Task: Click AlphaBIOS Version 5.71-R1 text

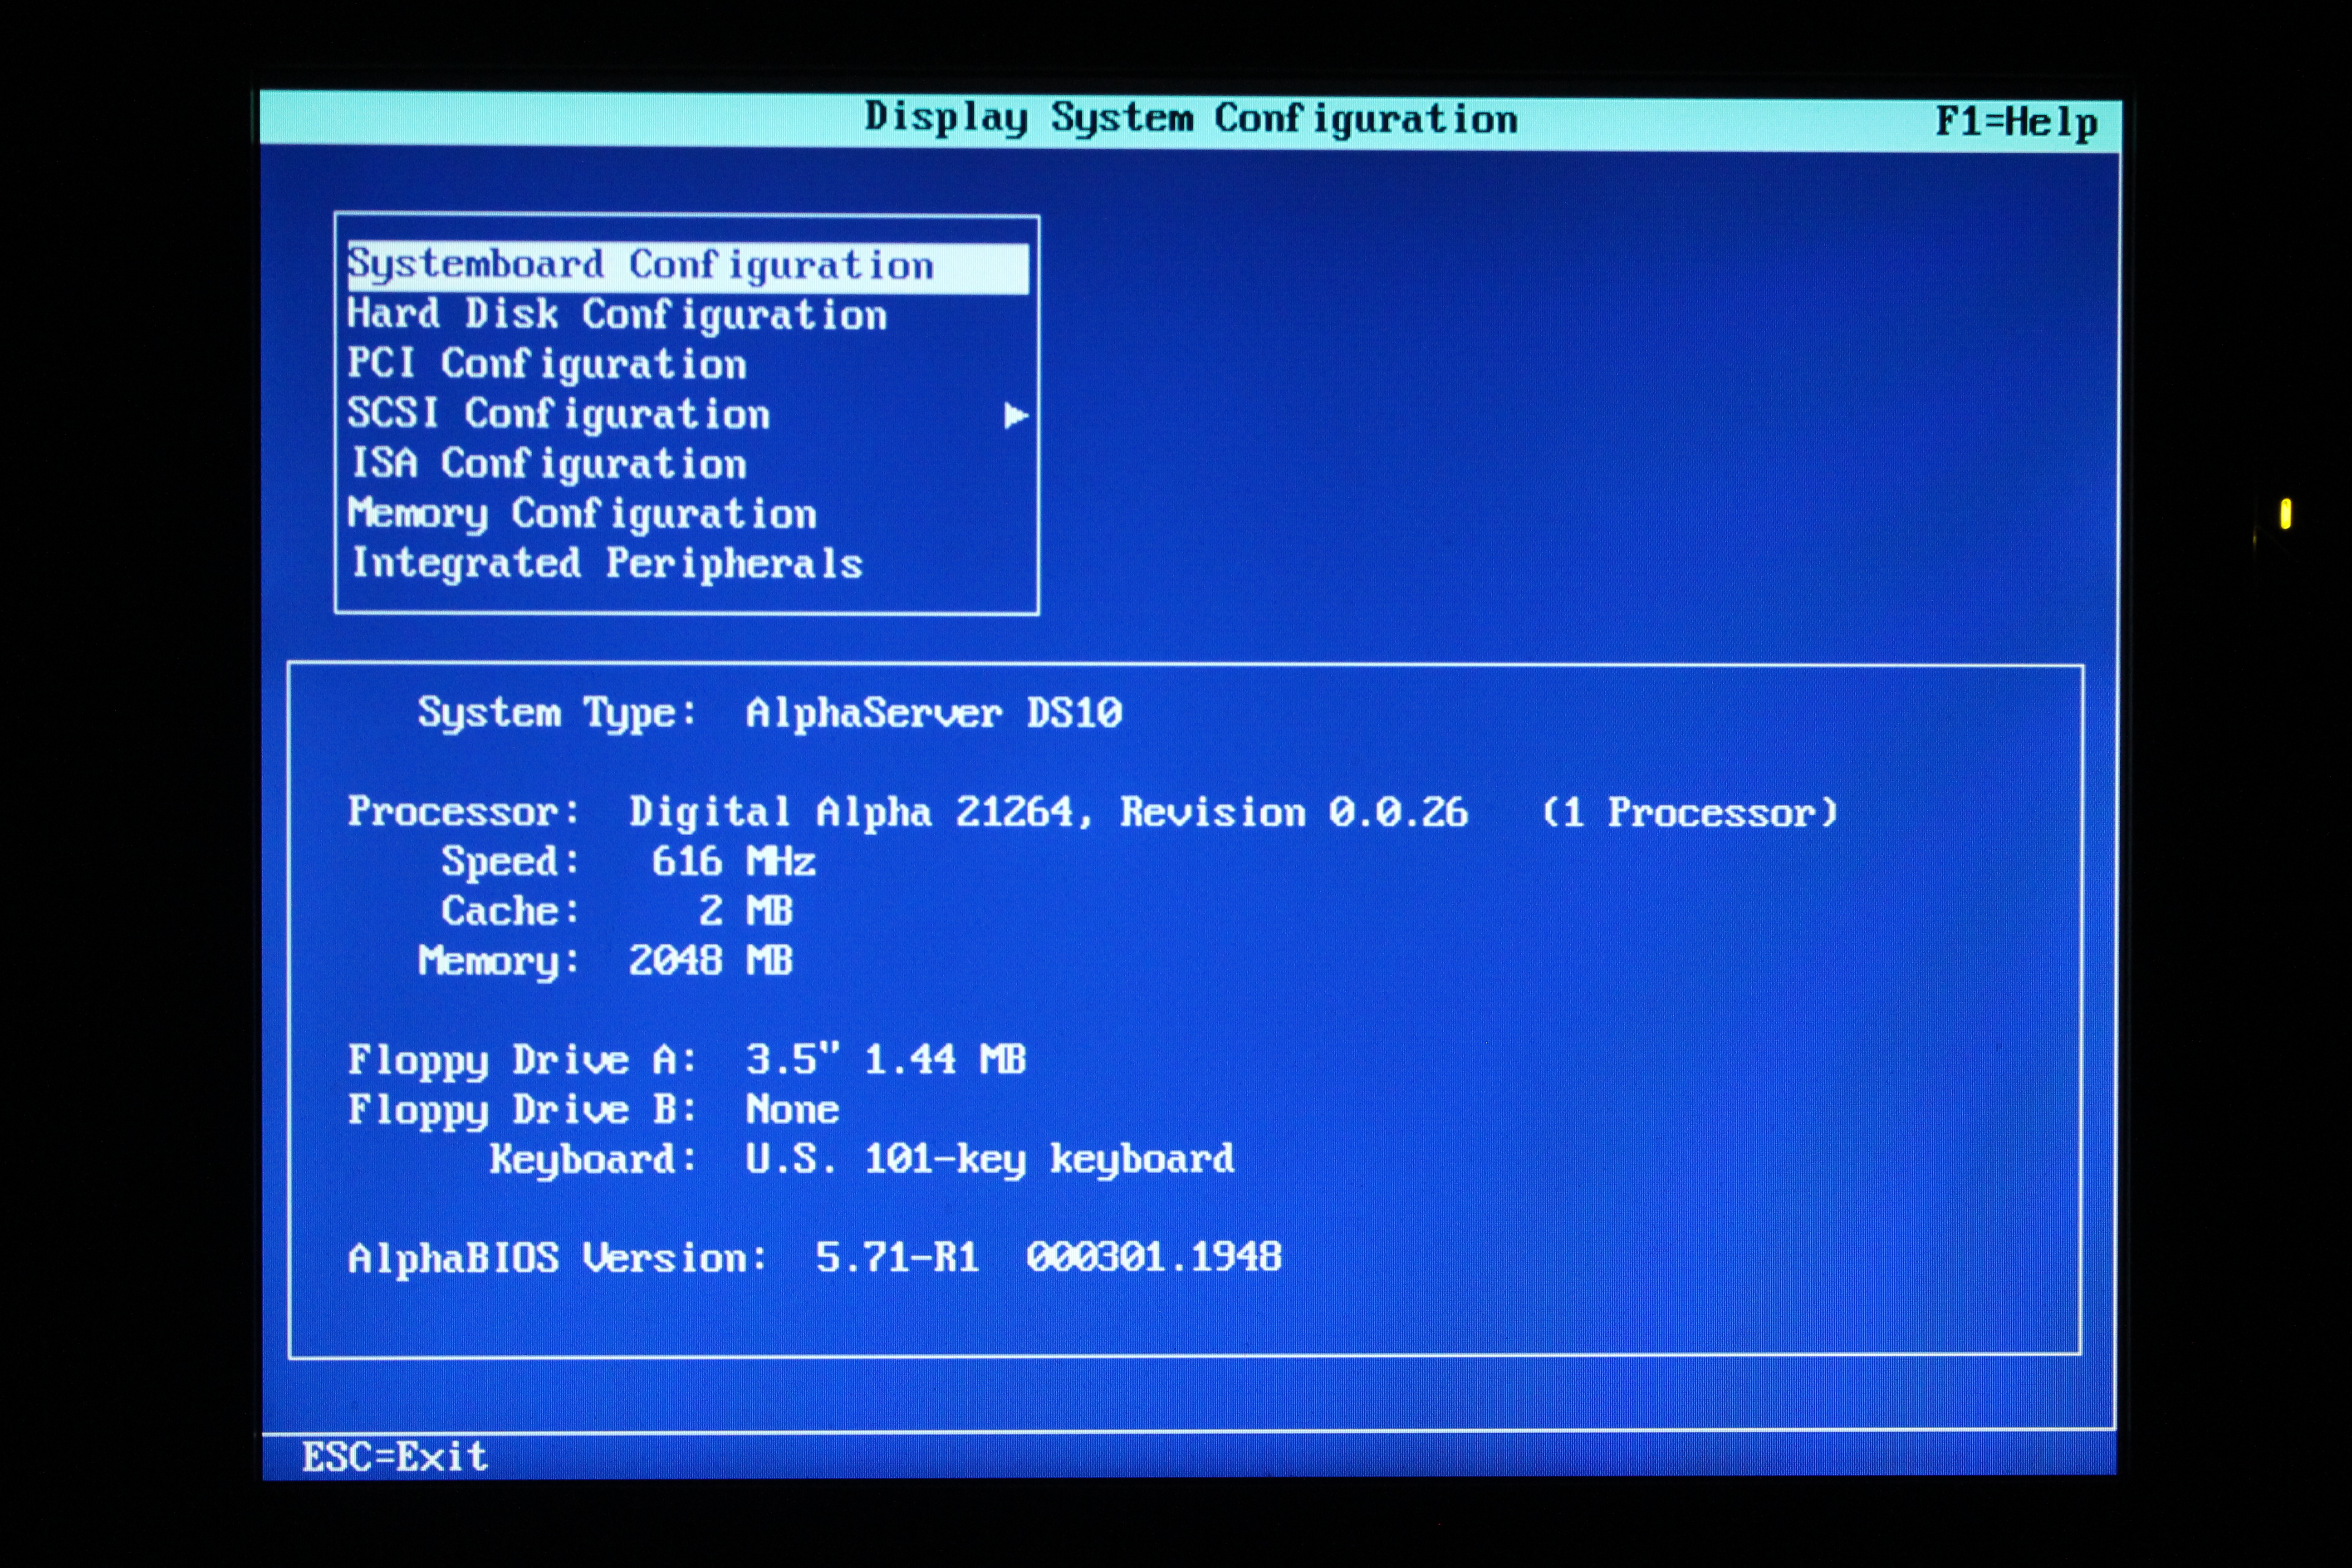Action: (x=896, y=1258)
